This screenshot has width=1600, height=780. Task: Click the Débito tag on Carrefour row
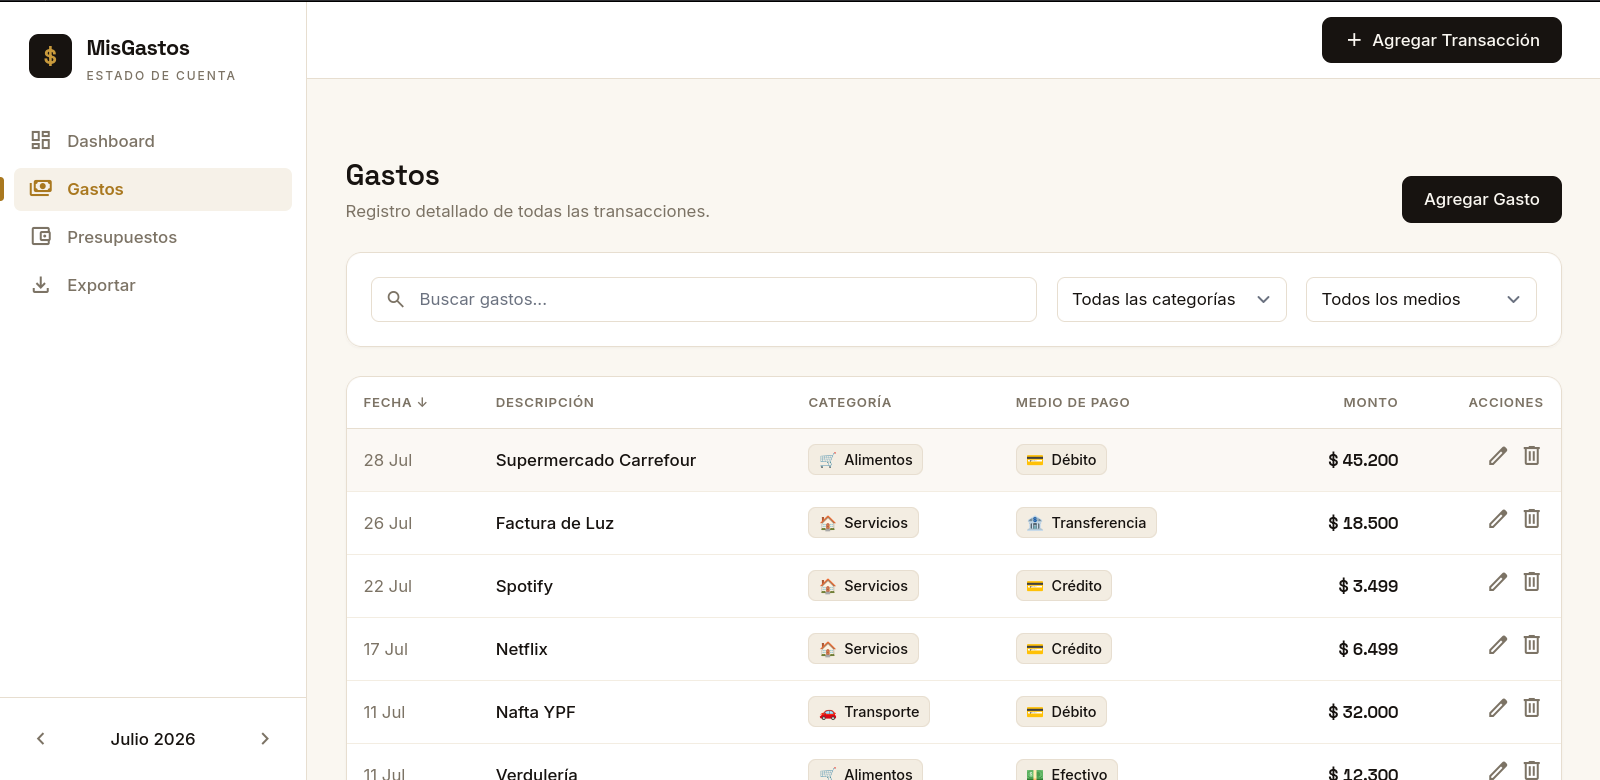[x=1061, y=460]
